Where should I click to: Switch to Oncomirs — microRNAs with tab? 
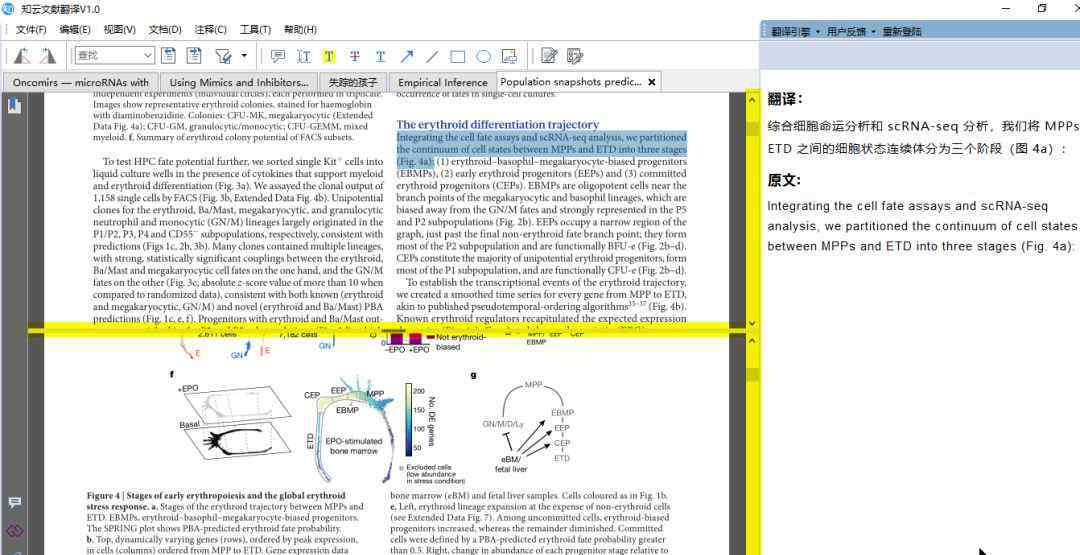pyautogui.click(x=81, y=82)
